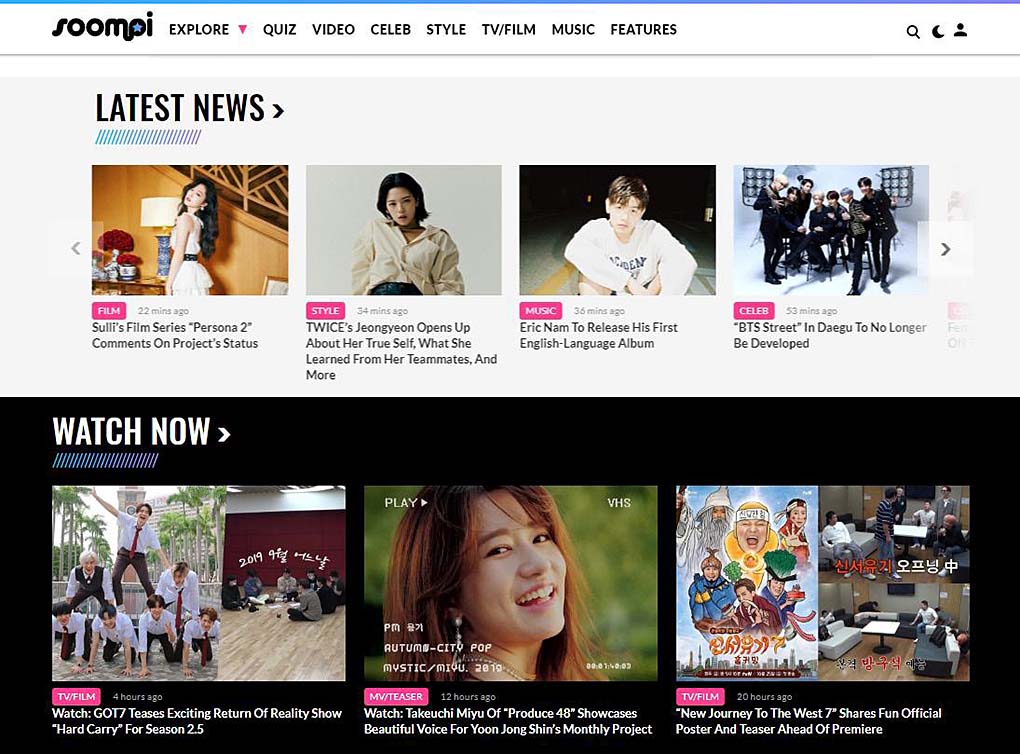This screenshot has height=754, width=1020.
Task: Expand the Explore dropdown arrow
Action: (243, 29)
